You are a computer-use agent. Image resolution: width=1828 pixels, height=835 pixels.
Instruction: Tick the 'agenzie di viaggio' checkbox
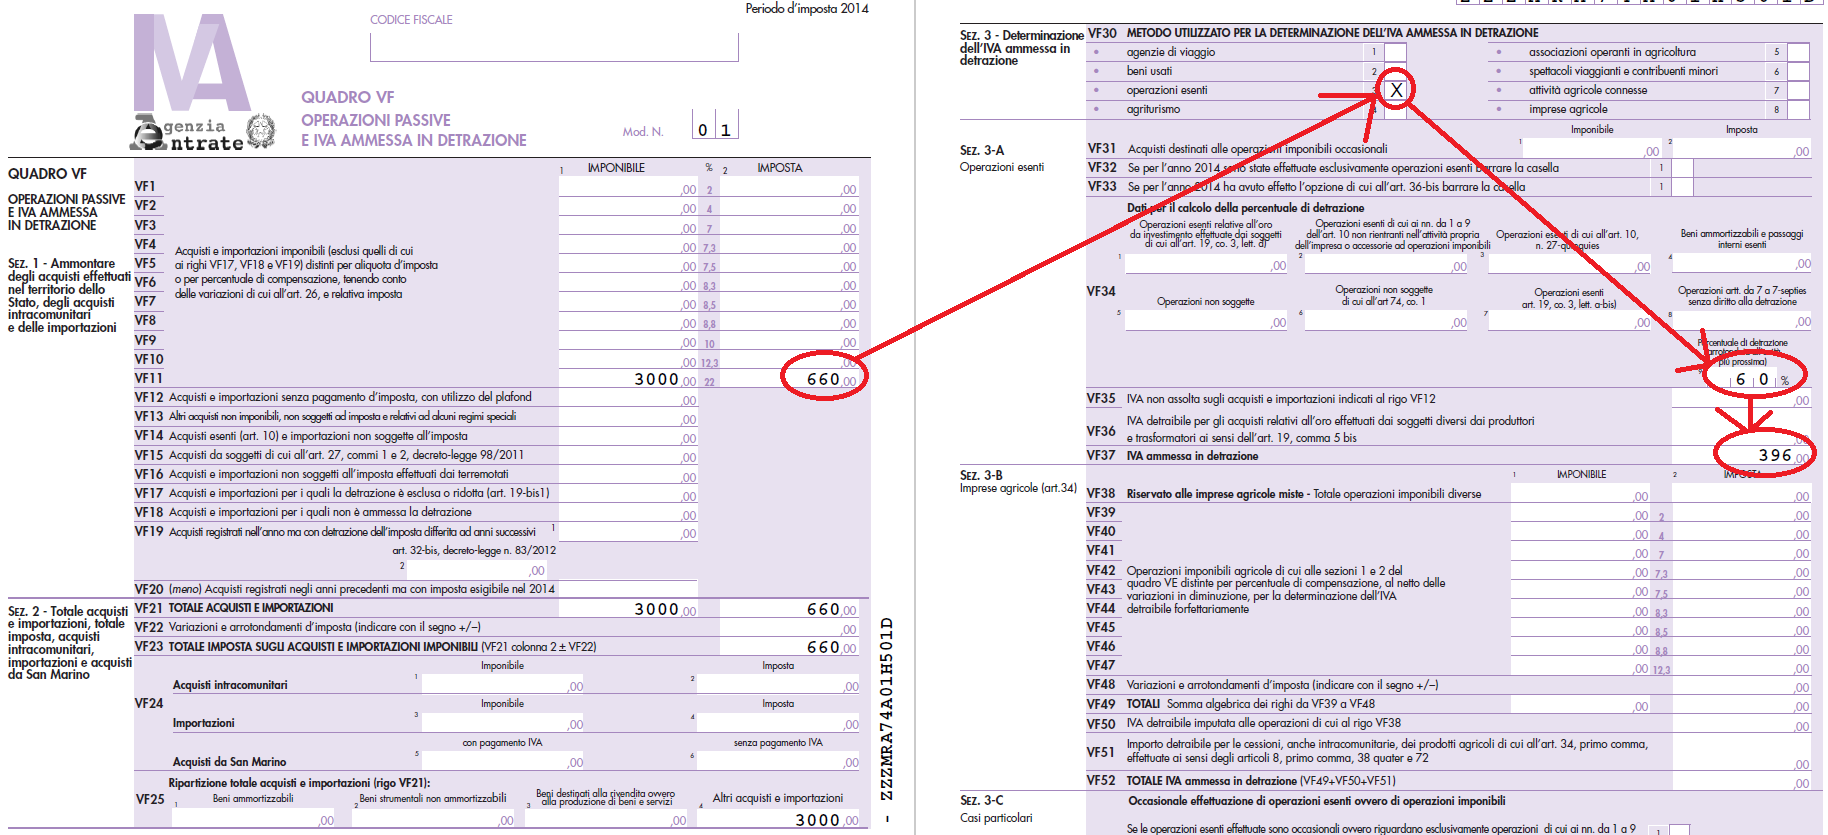tap(1396, 52)
